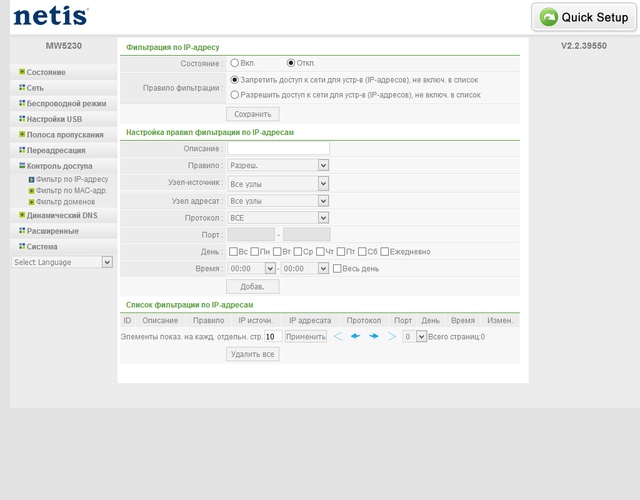Open the Переадресация menu section
This screenshot has height=500, width=640.
point(56,150)
